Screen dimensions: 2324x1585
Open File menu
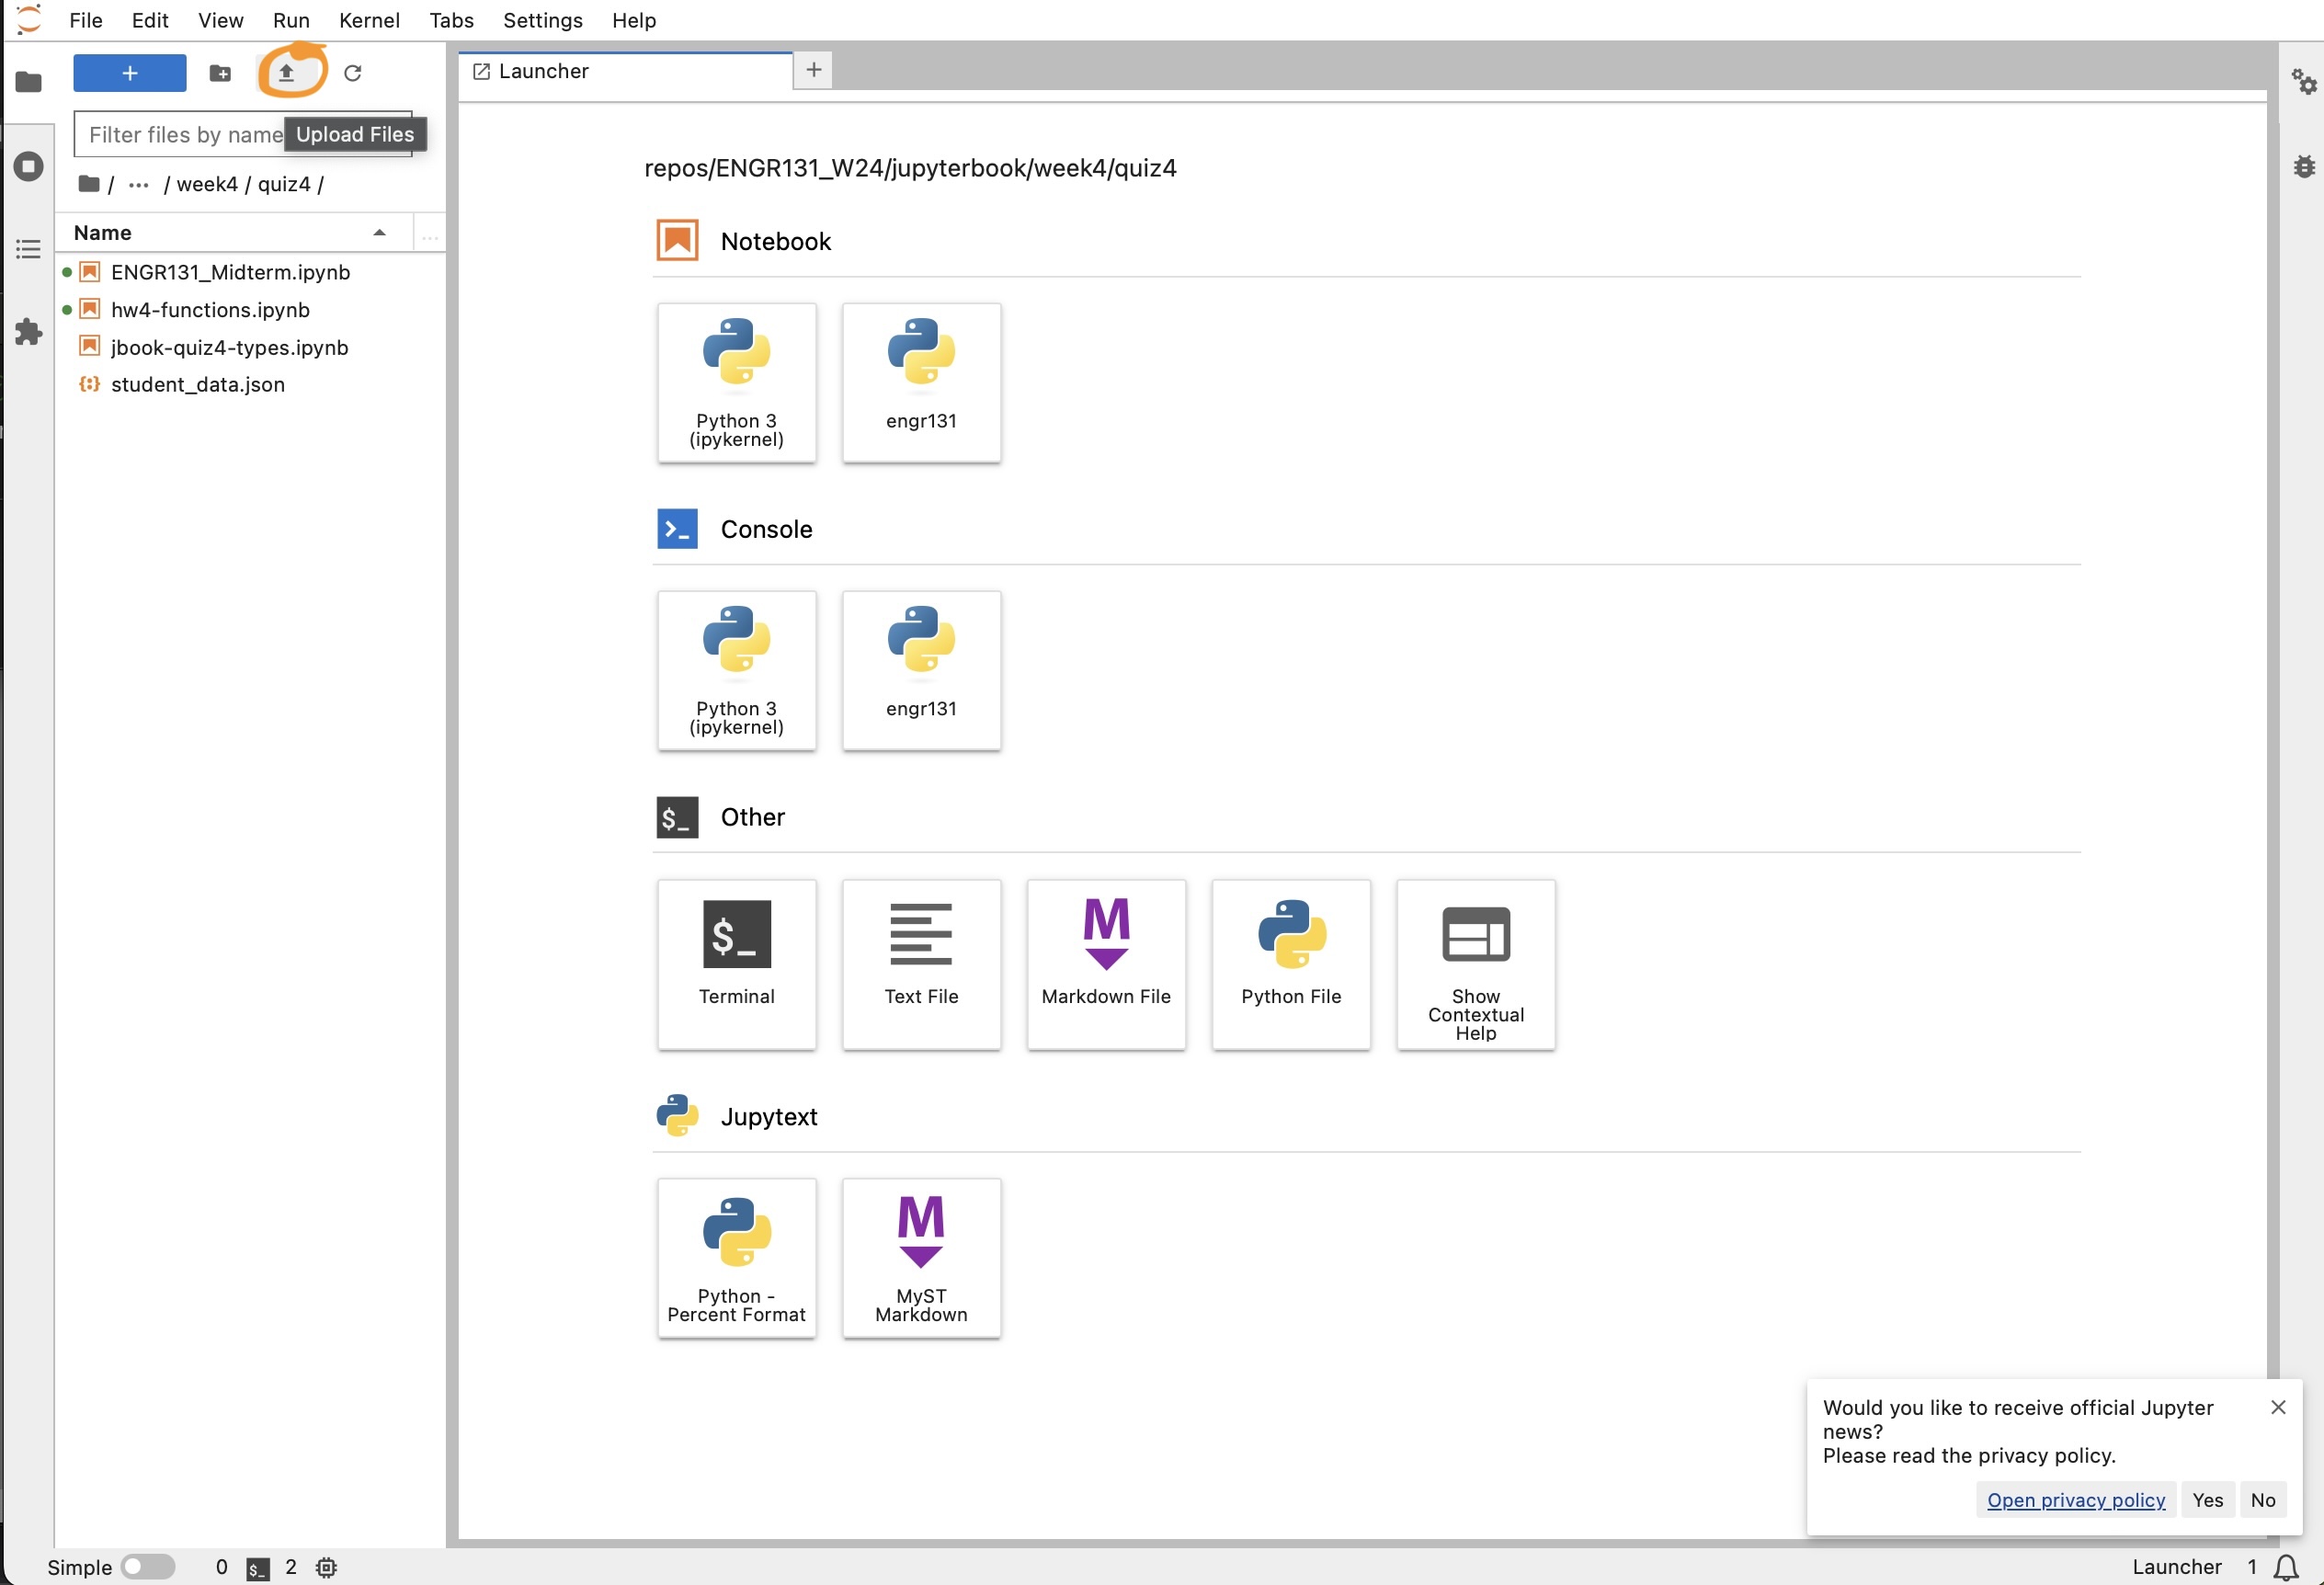coord(86,20)
